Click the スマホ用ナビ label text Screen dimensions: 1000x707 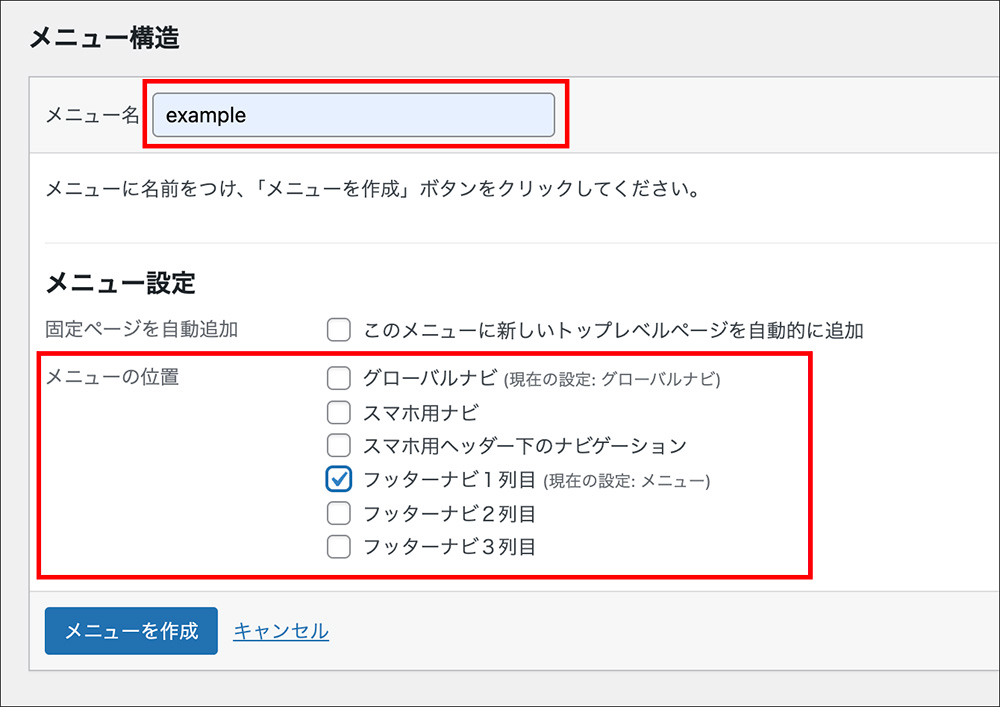click(x=421, y=412)
